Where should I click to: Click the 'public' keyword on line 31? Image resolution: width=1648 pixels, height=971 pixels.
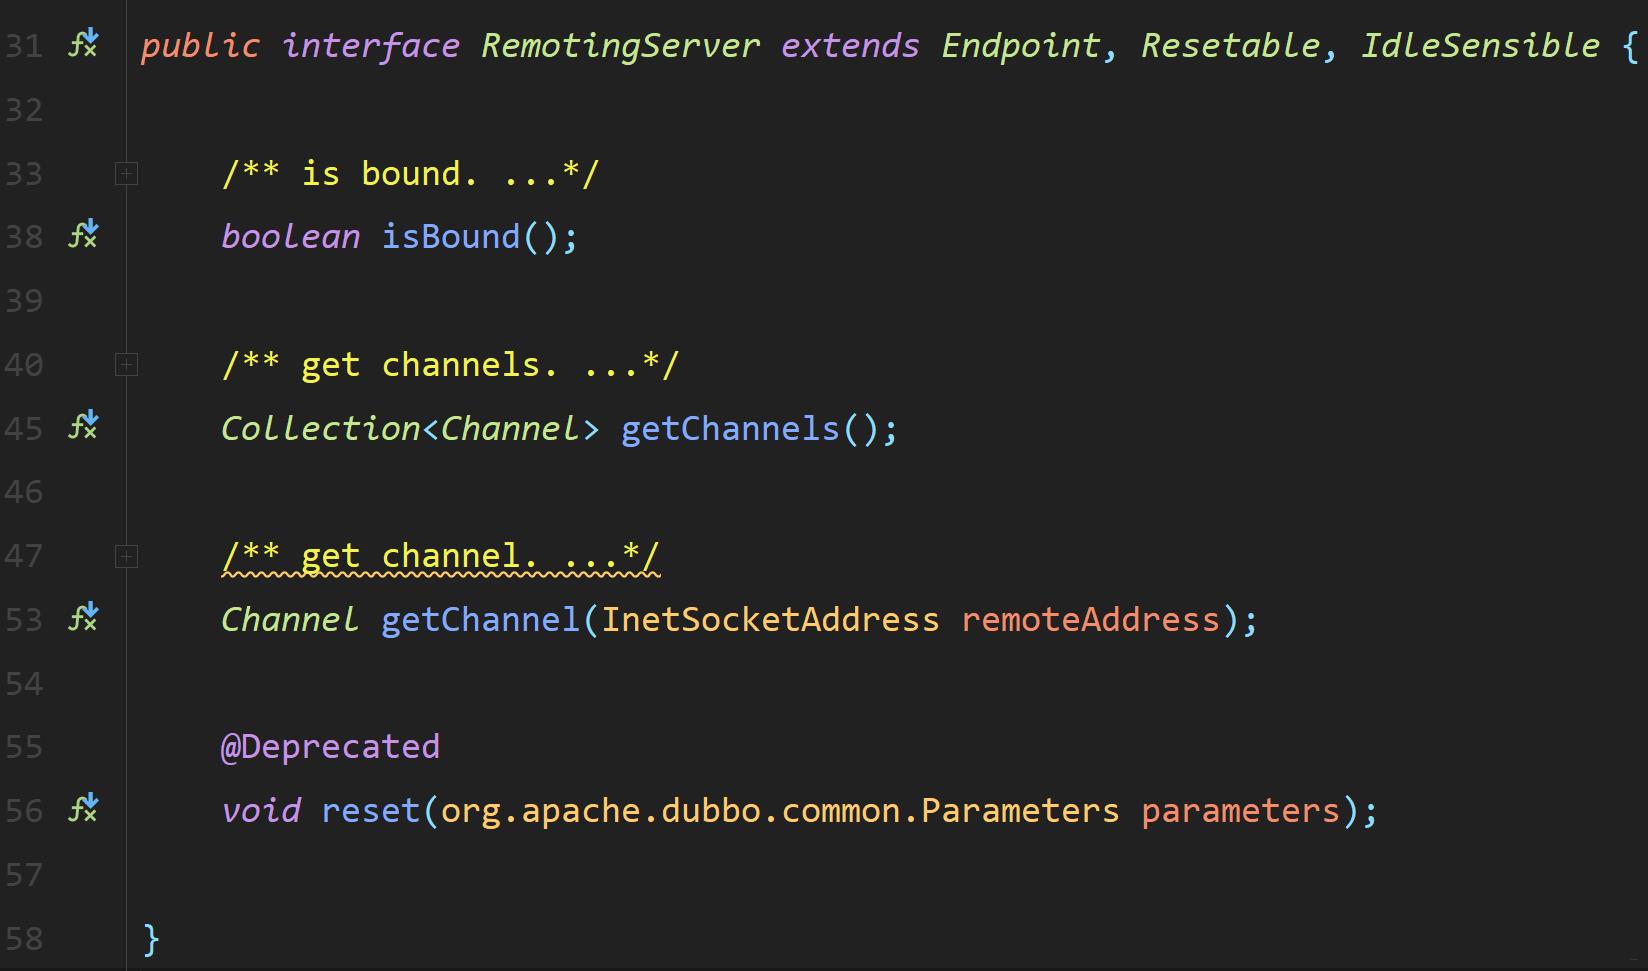click(x=200, y=46)
